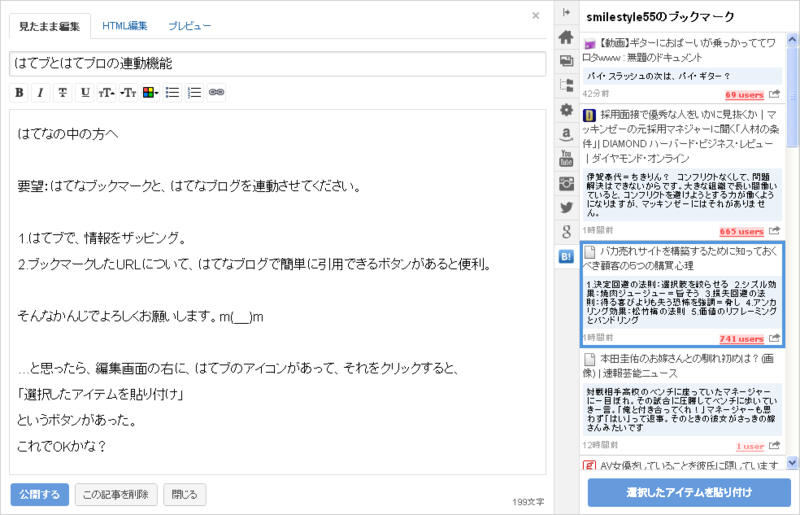The height and width of the screenshot is (515, 800).
Task: Collapse the sidebar with the arrow icon
Action: [x=566, y=12]
